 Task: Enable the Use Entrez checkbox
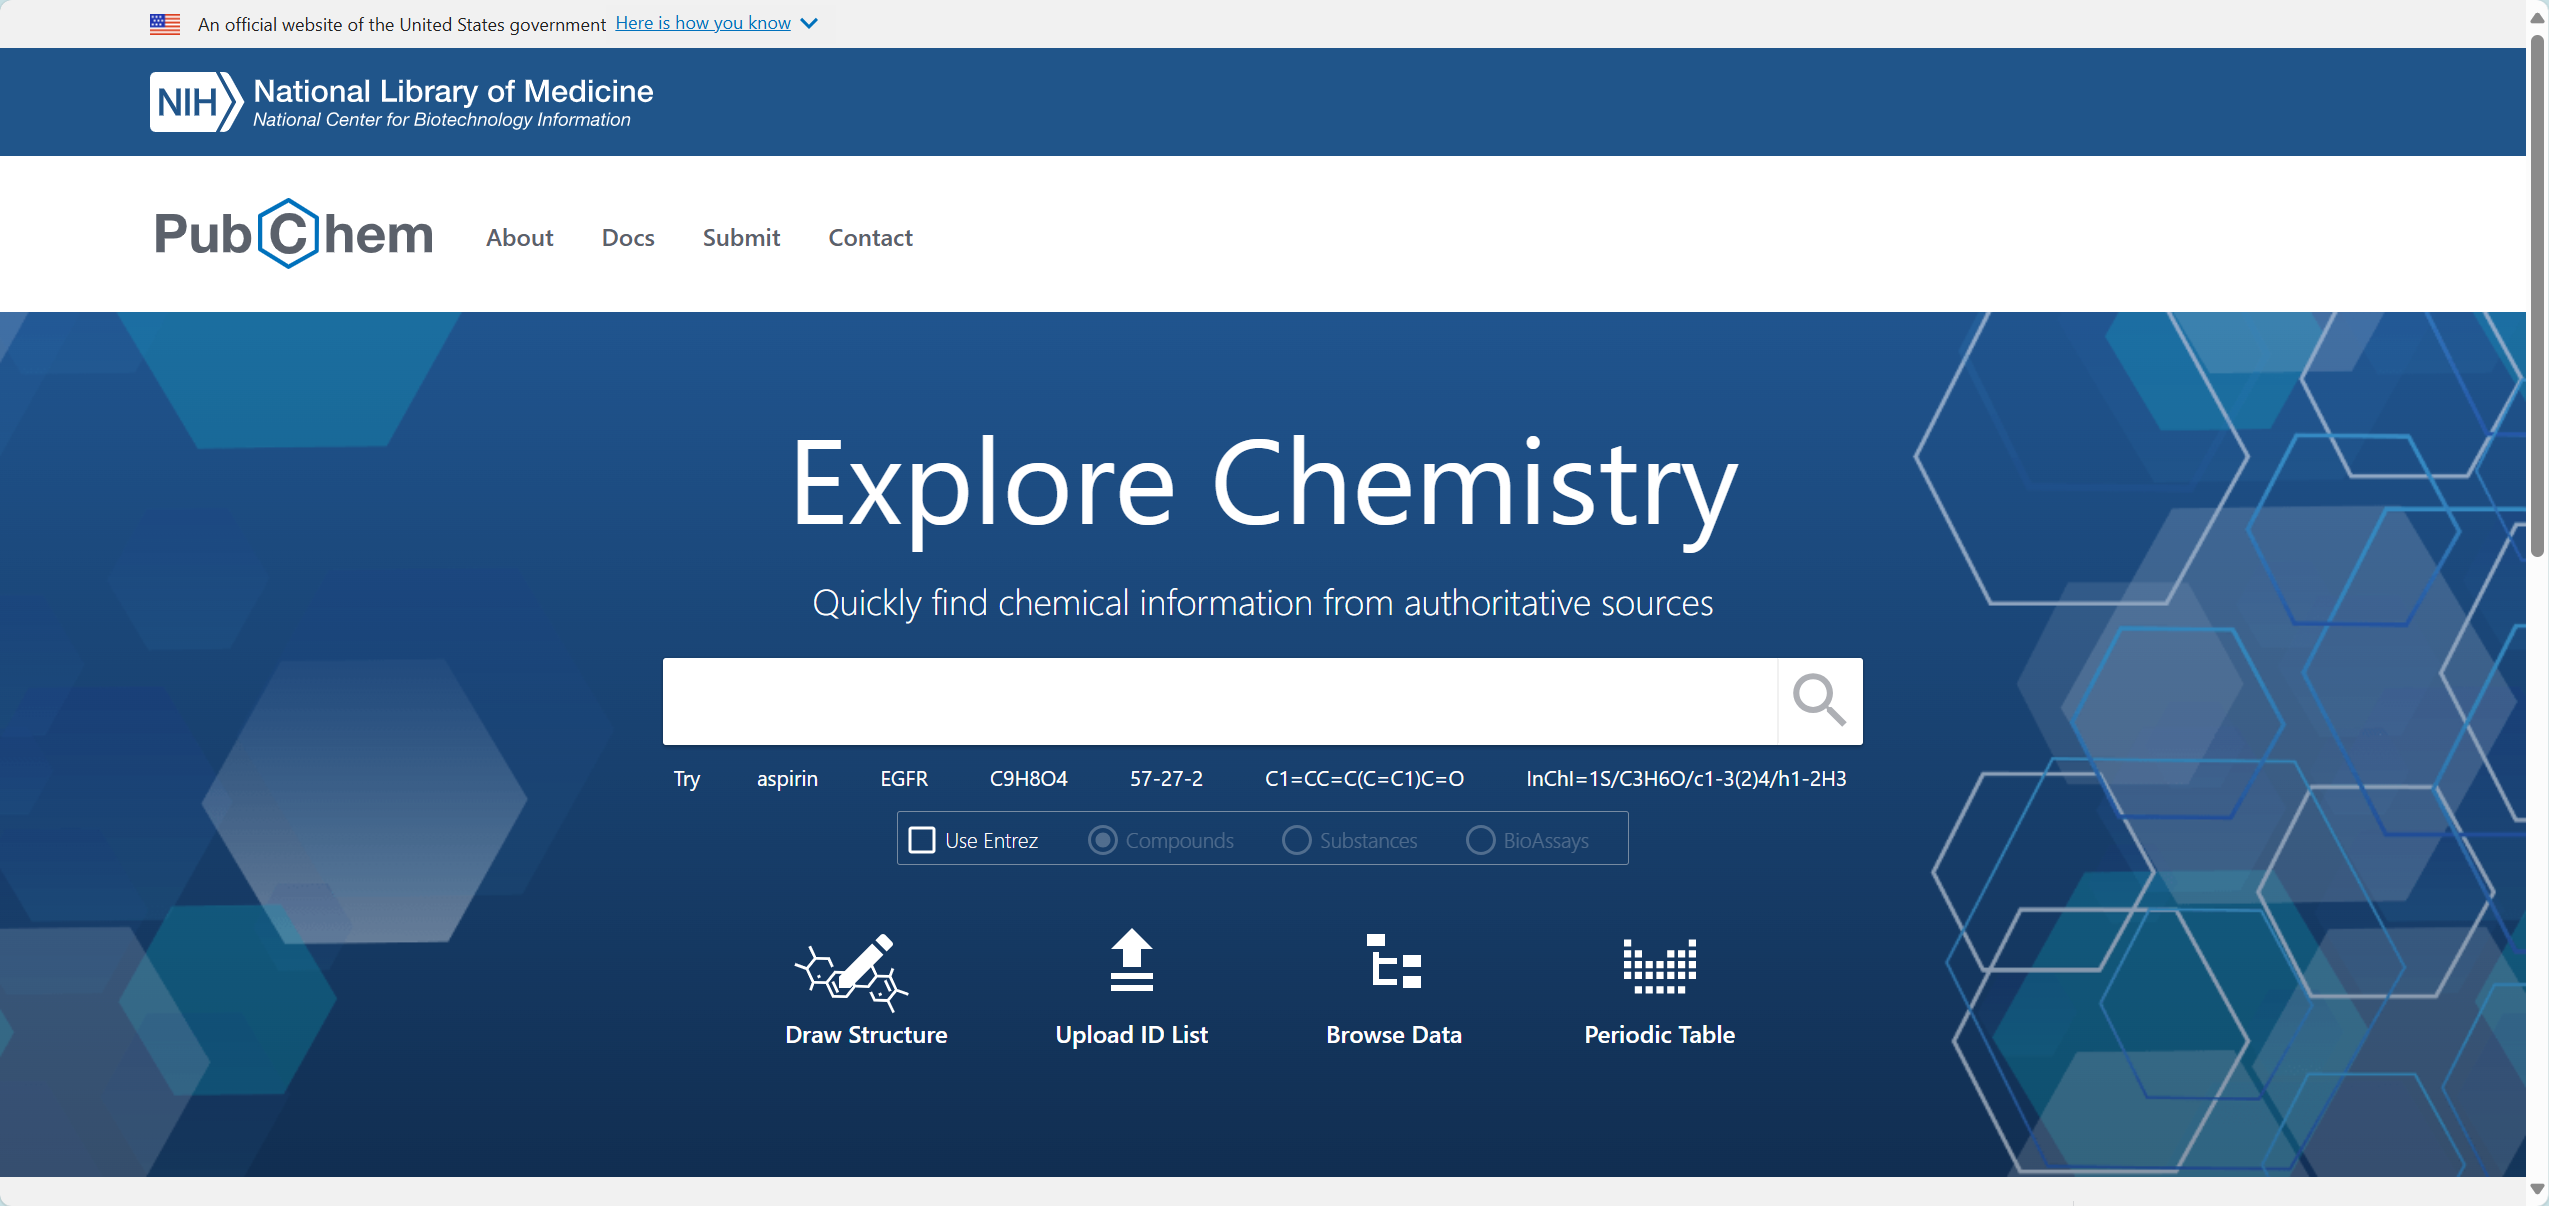coord(922,840)
